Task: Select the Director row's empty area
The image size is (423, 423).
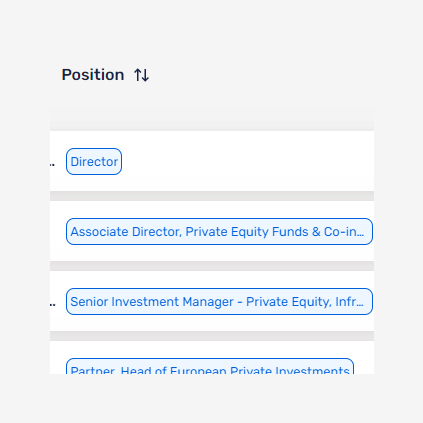Action: click(248, 161)
